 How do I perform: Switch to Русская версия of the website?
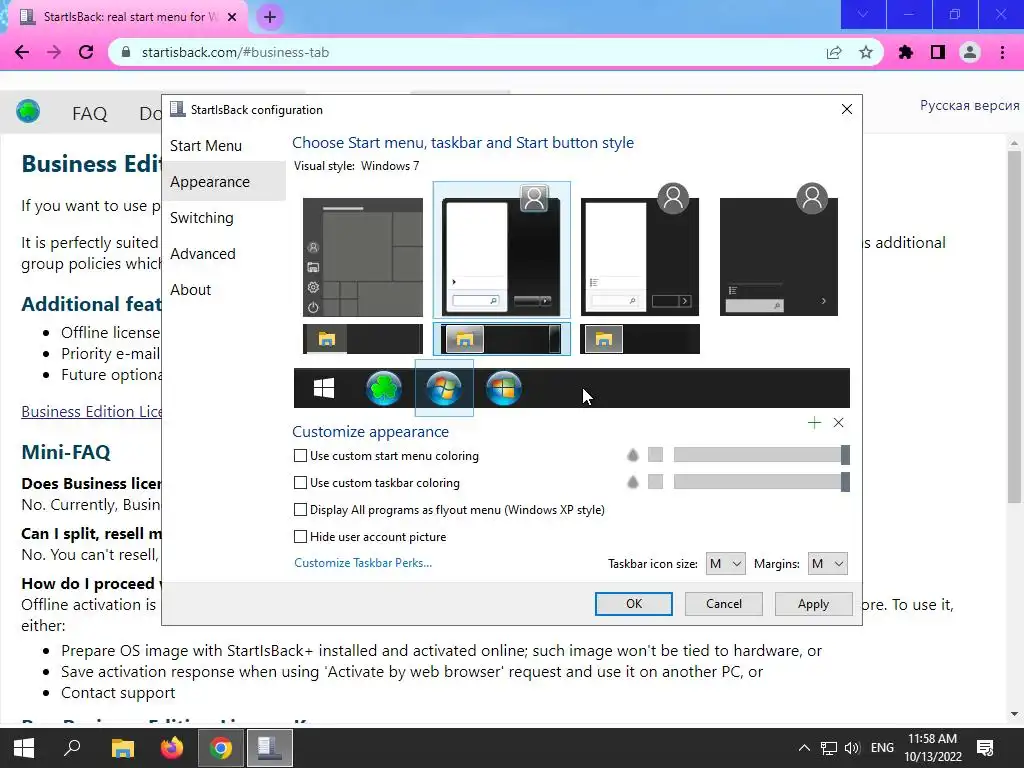pos(969,105)
